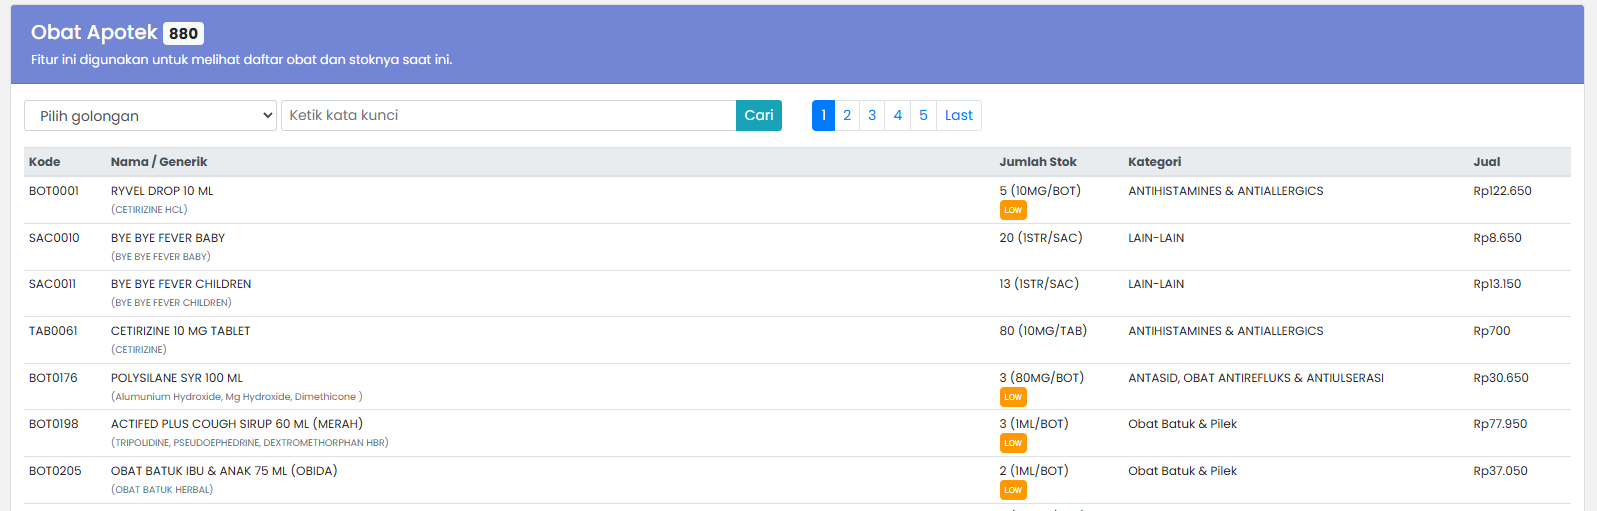Select the CETIRIZINE 10 MG TABLET row name
The image size is (1597, 511).
pyautogui.click(x=181, y=331)
